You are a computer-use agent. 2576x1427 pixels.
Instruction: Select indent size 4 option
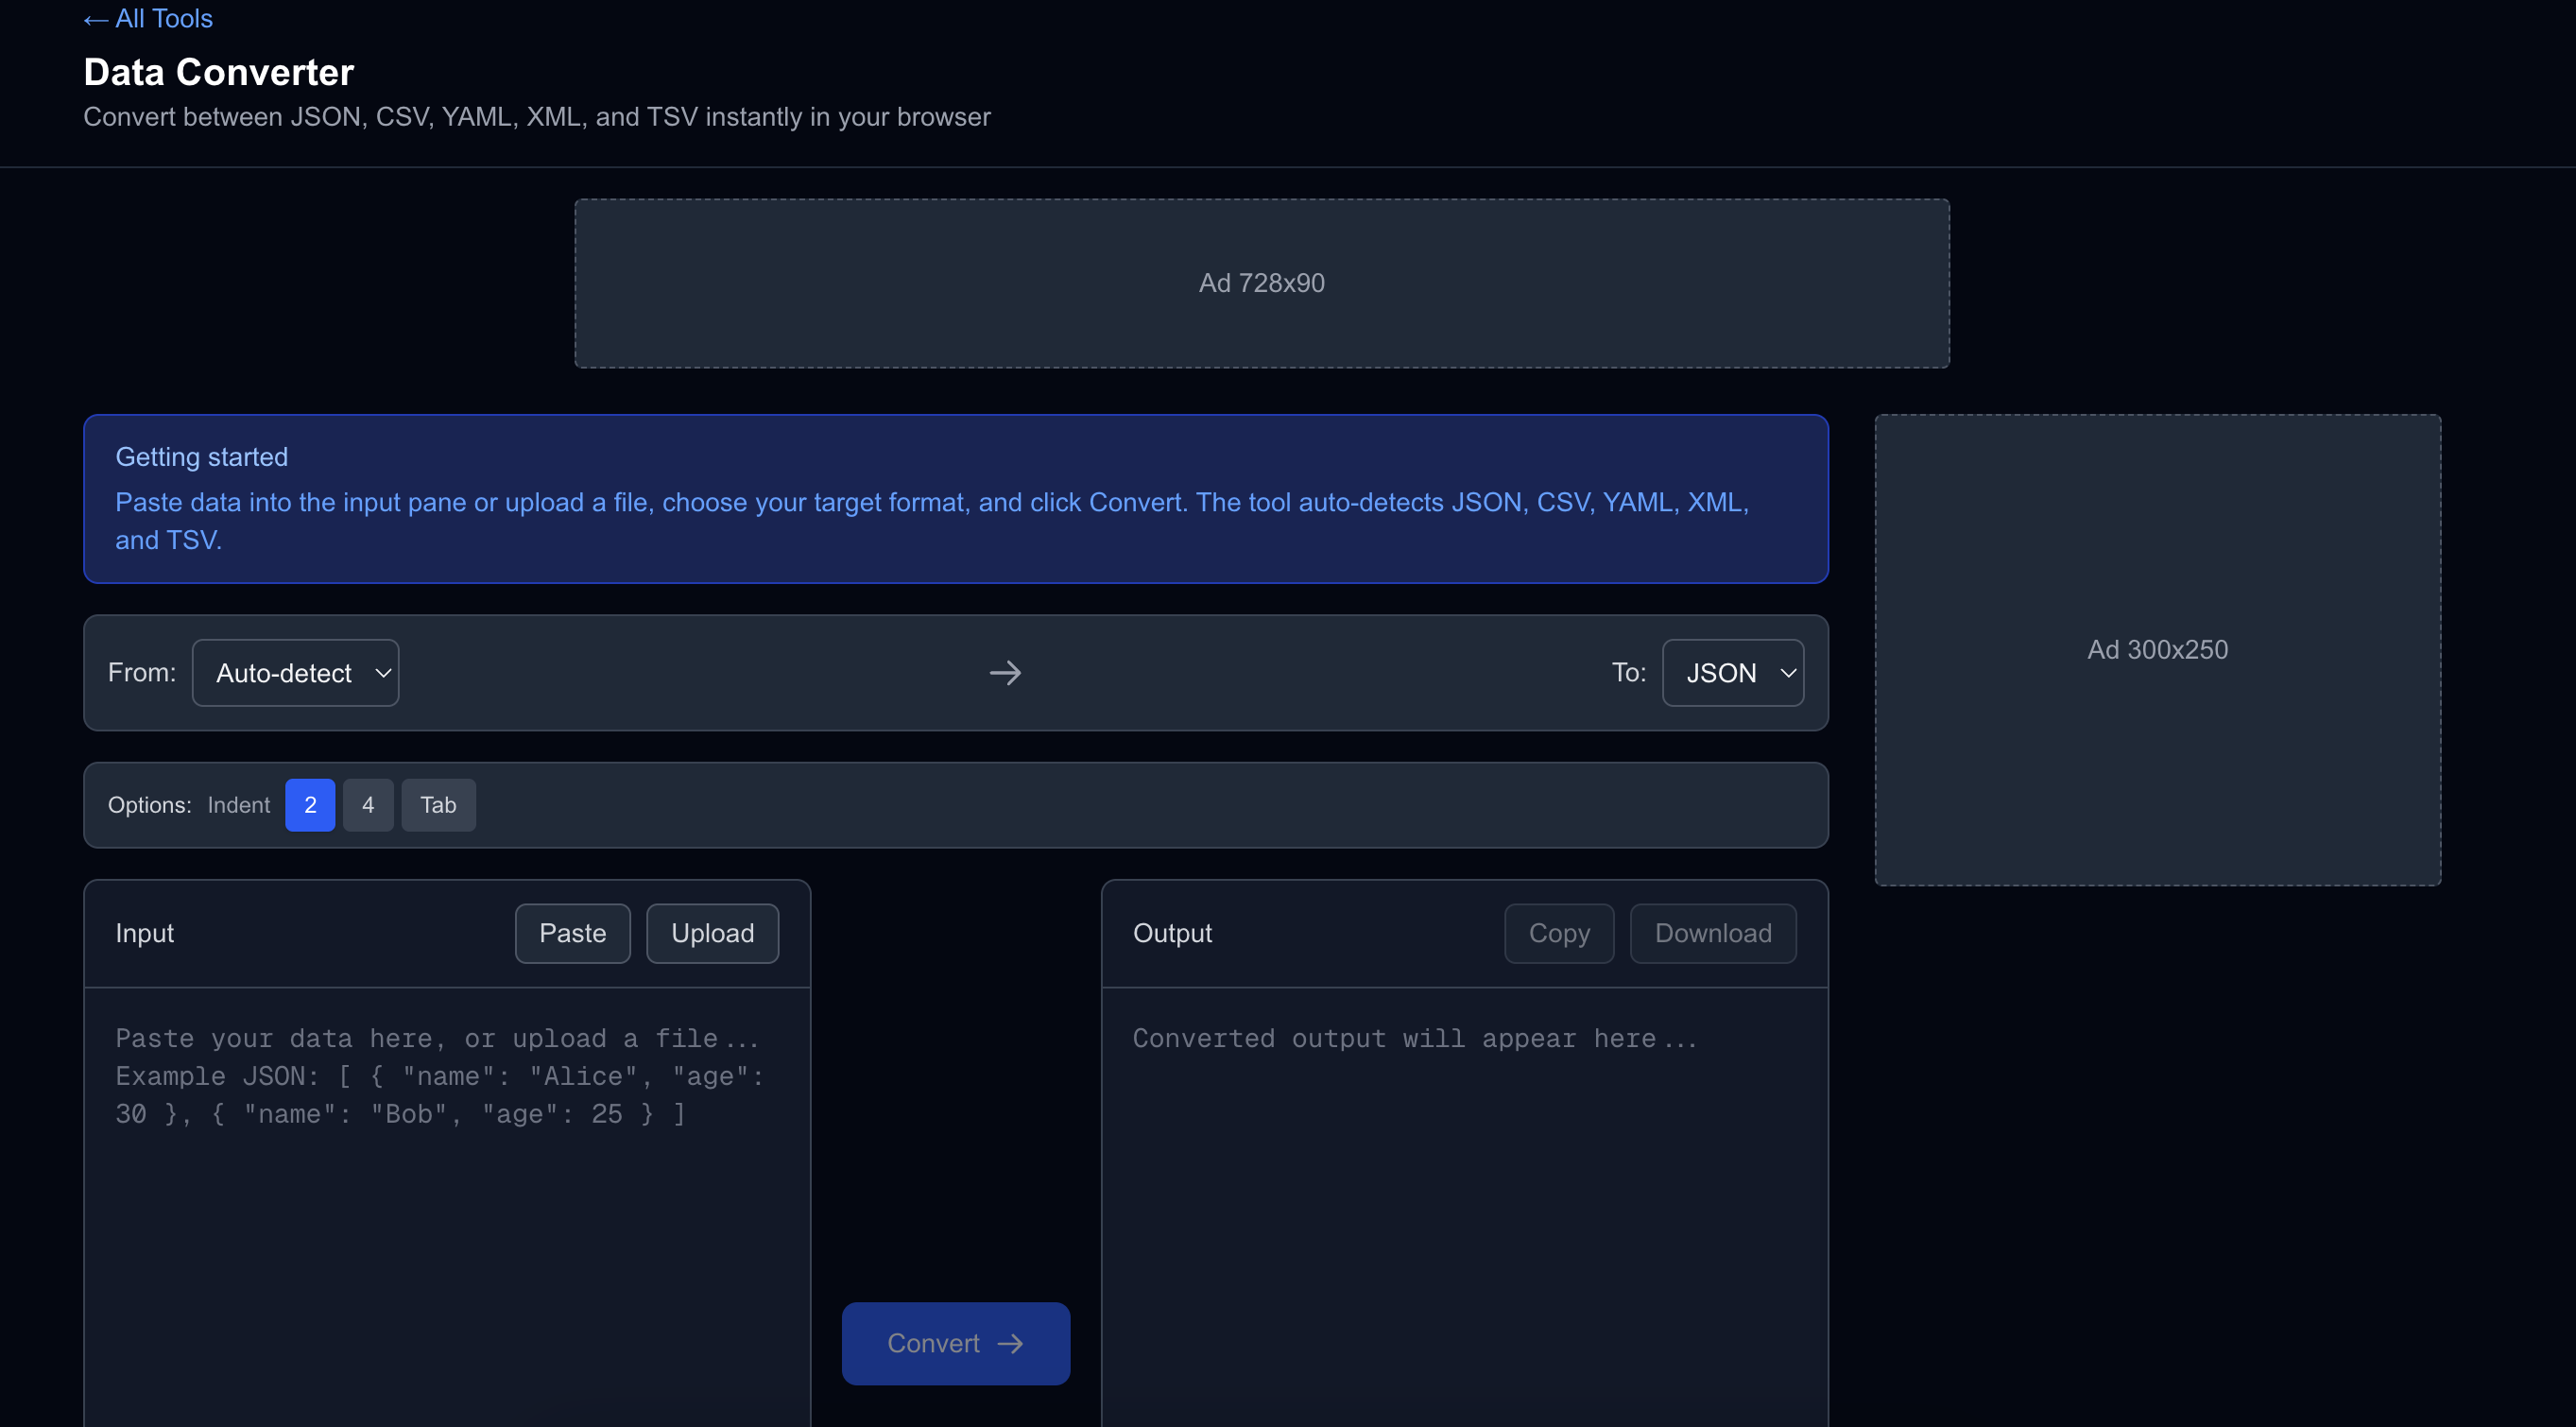pos(368,804)
